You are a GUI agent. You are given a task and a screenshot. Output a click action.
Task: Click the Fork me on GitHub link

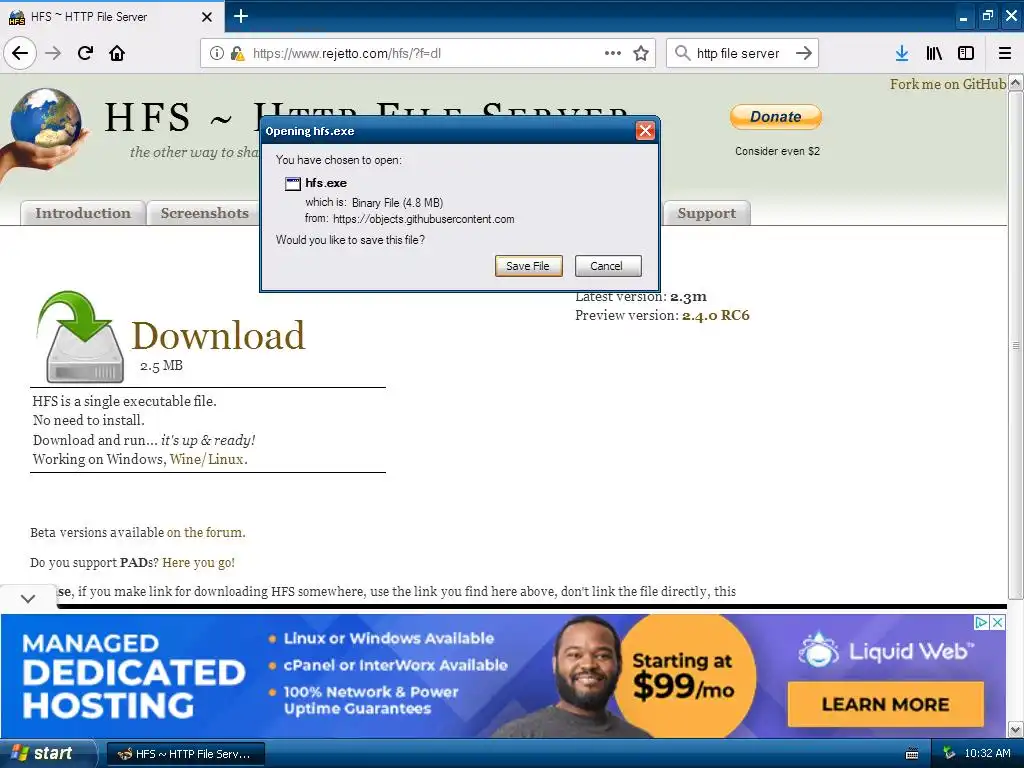point(948,84)
